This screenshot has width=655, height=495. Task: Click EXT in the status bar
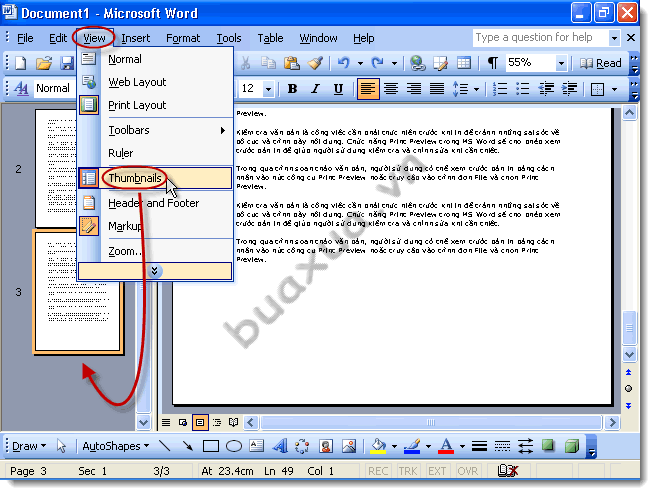coord(437,471)
